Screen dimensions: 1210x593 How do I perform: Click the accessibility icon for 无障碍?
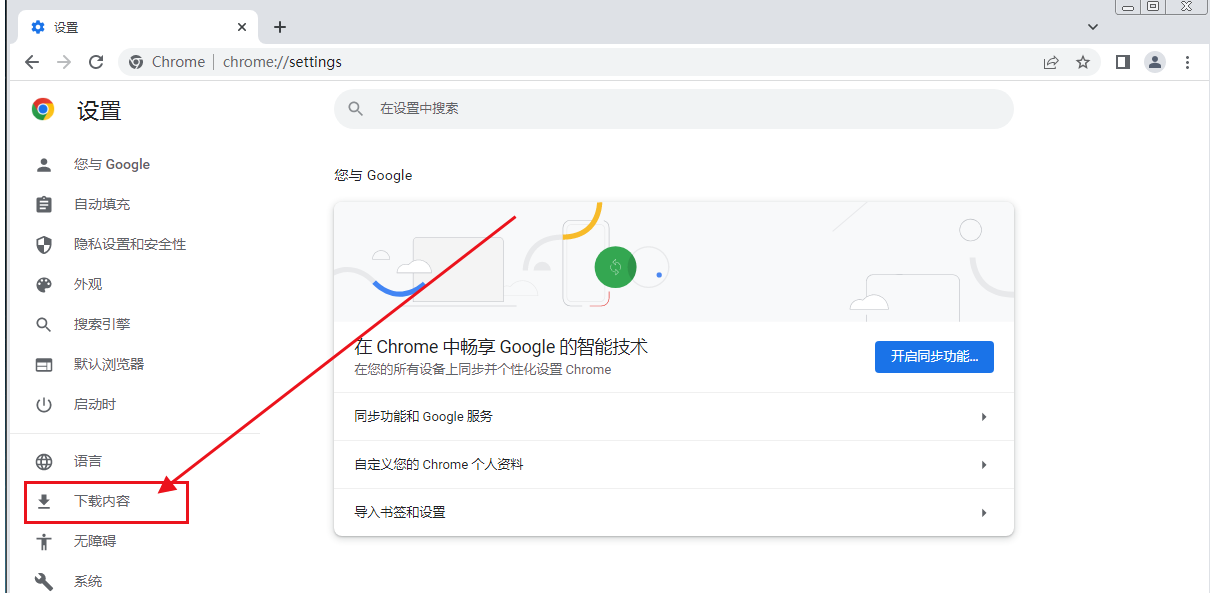(x=43, y=541)
